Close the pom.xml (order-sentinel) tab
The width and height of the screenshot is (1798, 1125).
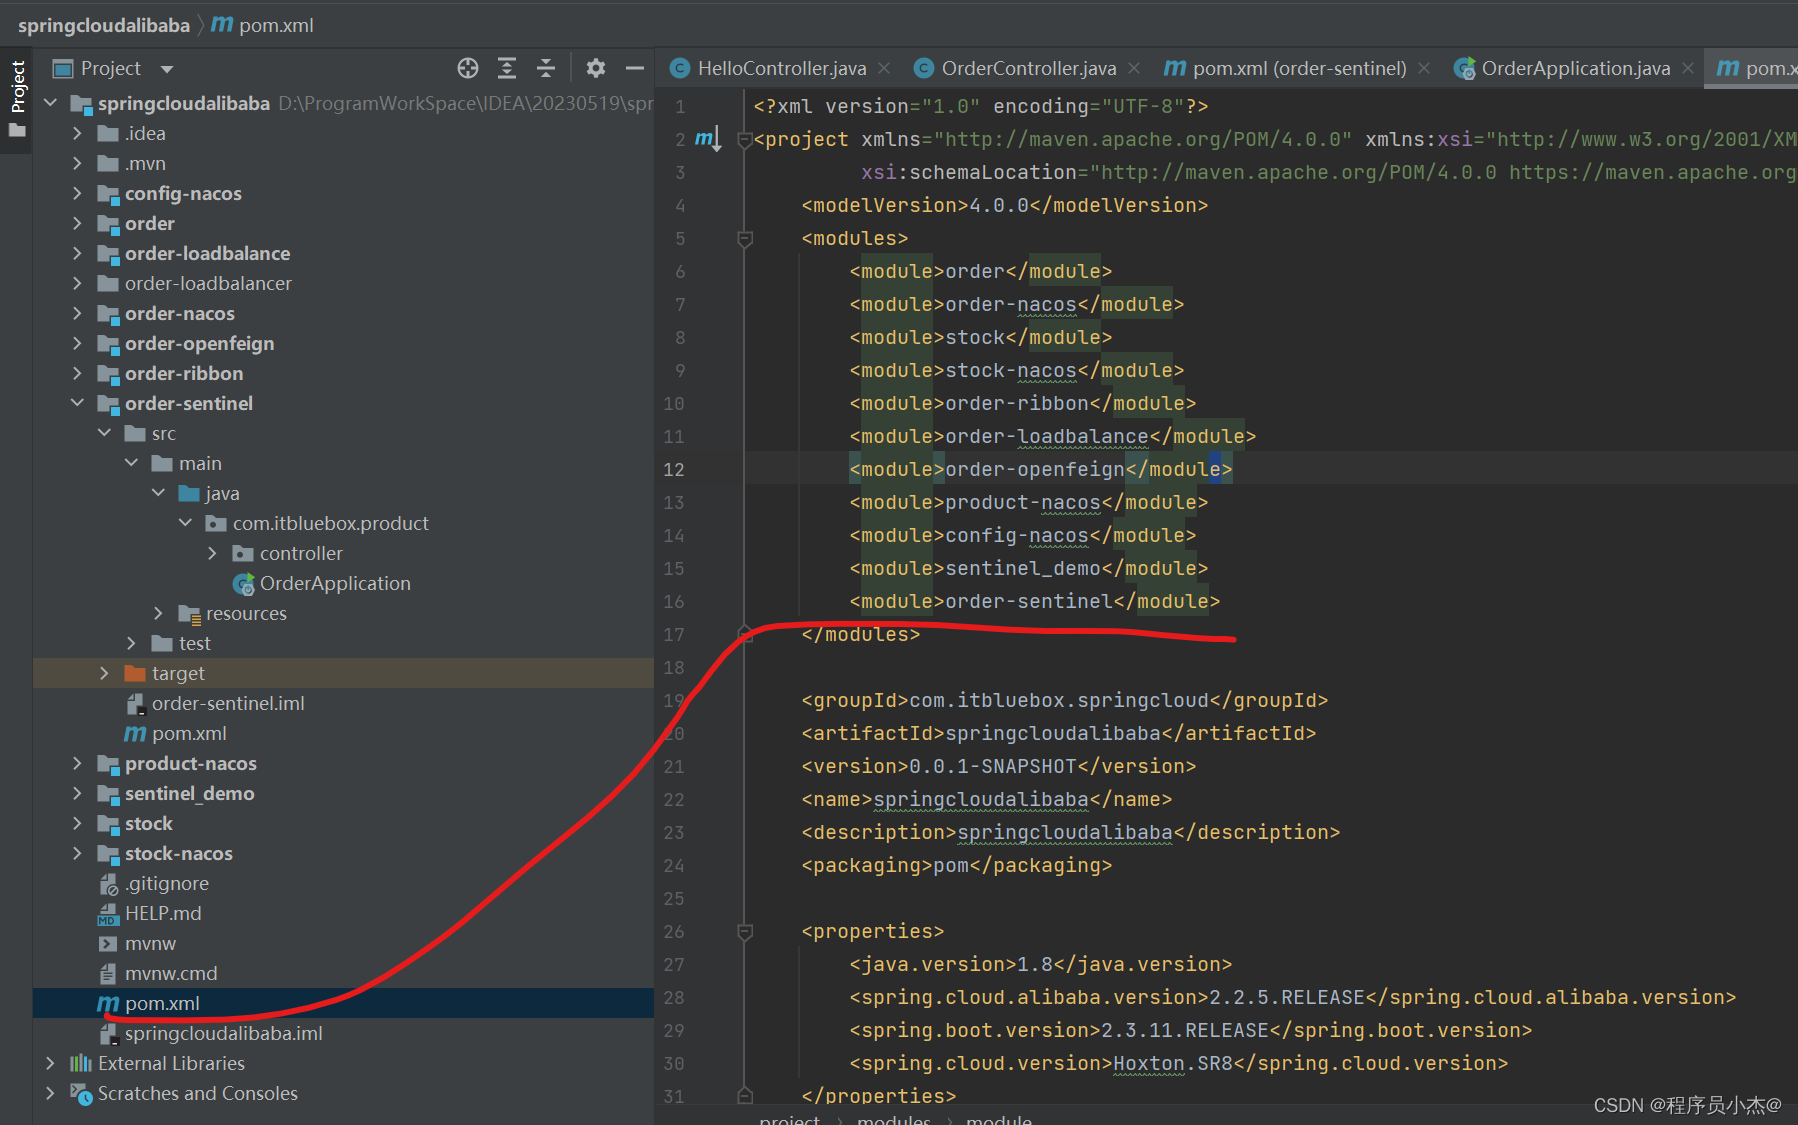tap(1424, 68)
